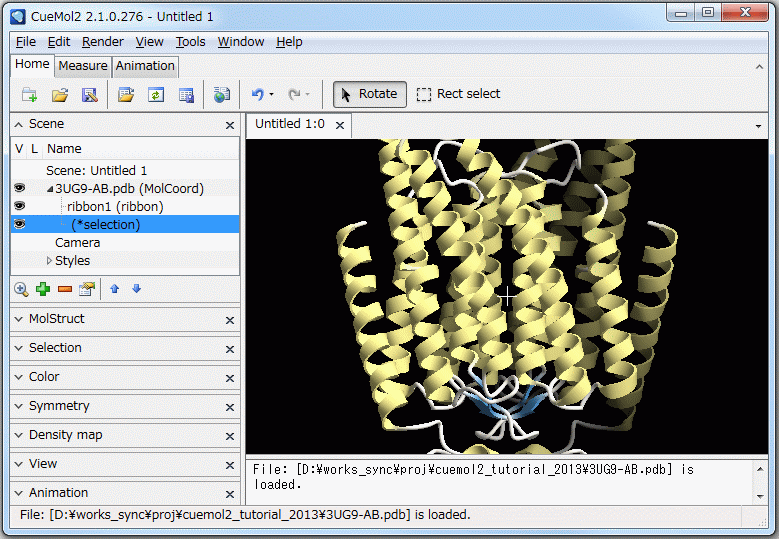The width and height of the screenshot is (779, 539).
Task: Hide the ribbon1 renderer via eye icon
Action: pos(19,206)
